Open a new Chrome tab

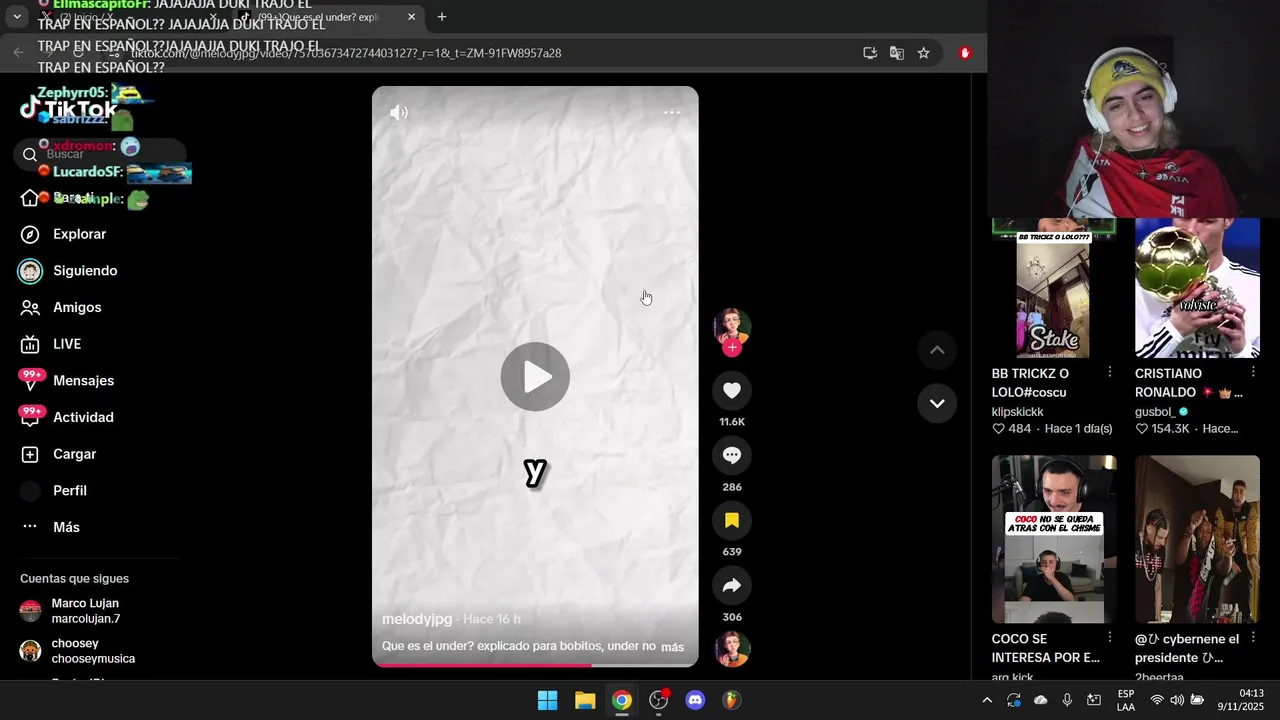point(442,17)
